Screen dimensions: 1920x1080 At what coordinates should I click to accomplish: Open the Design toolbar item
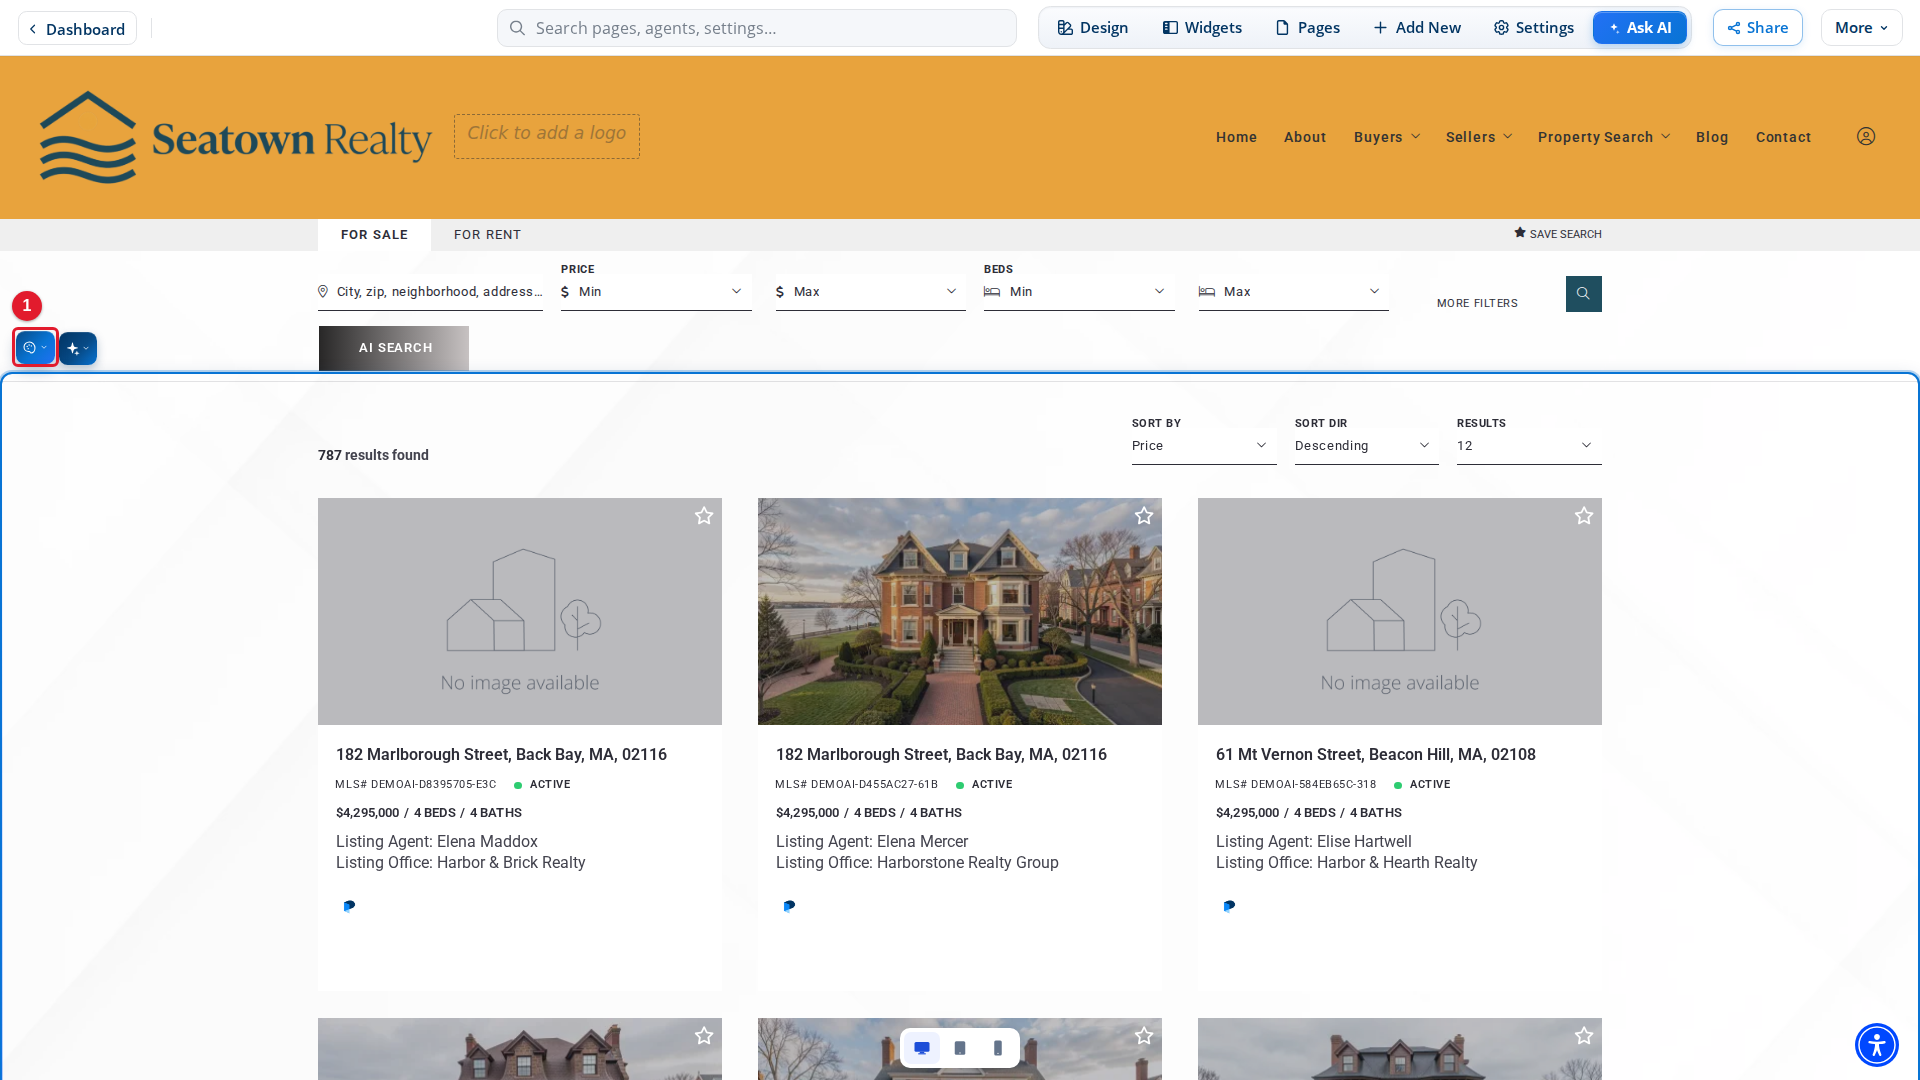pyautogui.click(x=1093, y=28)
